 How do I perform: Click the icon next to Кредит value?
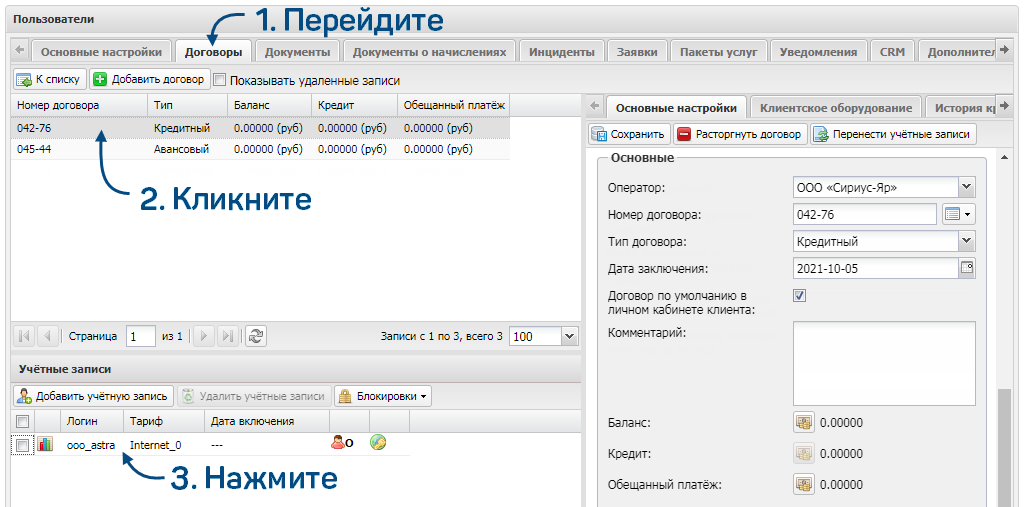click(x=803, y=453)
